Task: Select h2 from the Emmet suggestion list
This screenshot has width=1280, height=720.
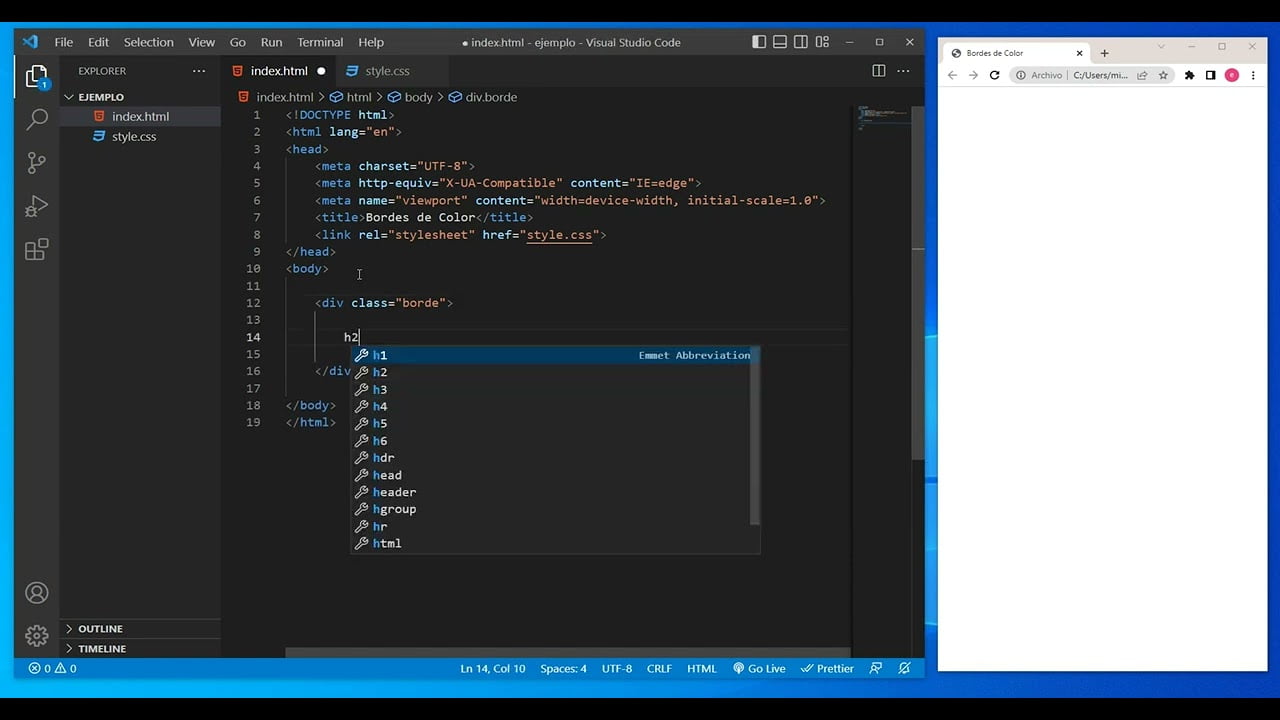Action: click(x=379, y=371)
